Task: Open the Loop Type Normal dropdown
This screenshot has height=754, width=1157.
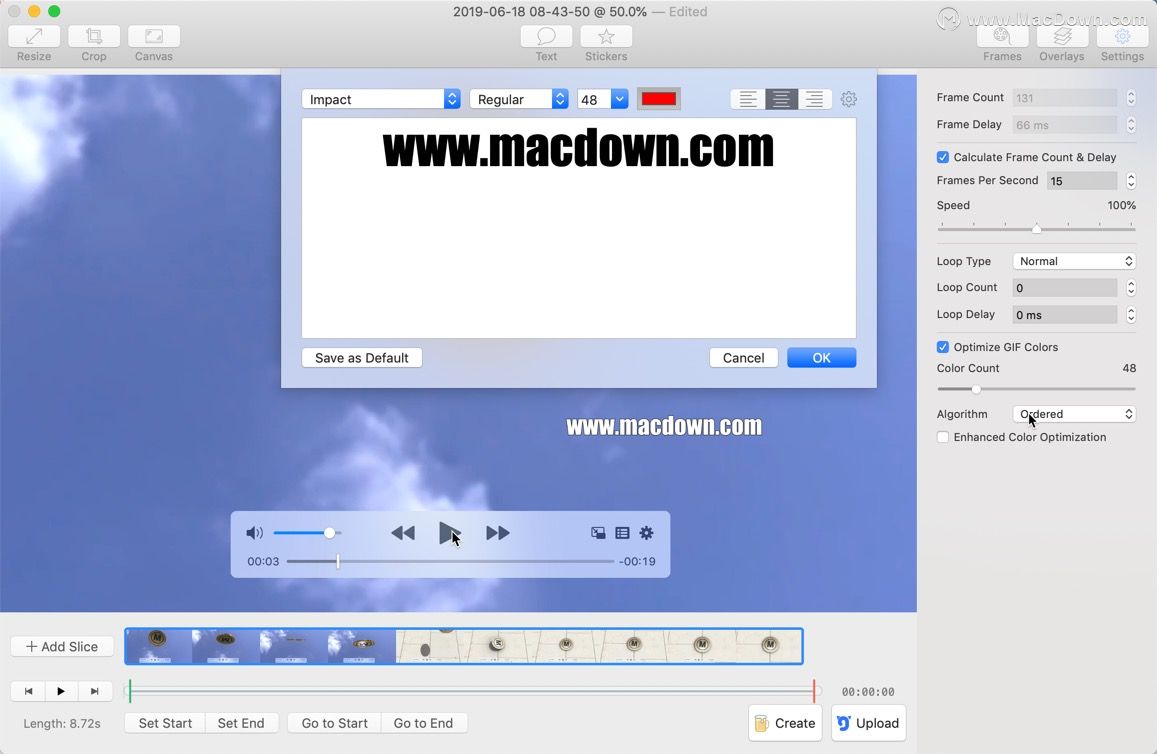Action: [1074, 261]
